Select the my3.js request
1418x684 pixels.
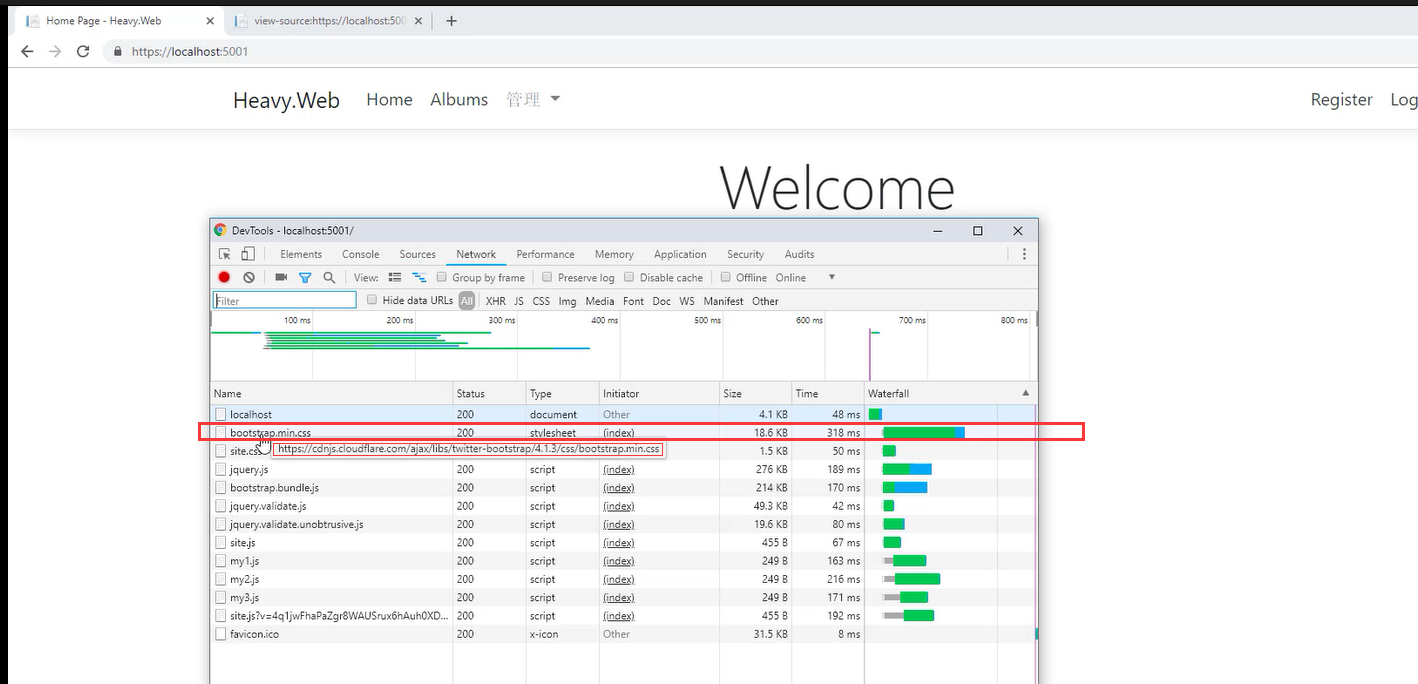click(623, 598)
